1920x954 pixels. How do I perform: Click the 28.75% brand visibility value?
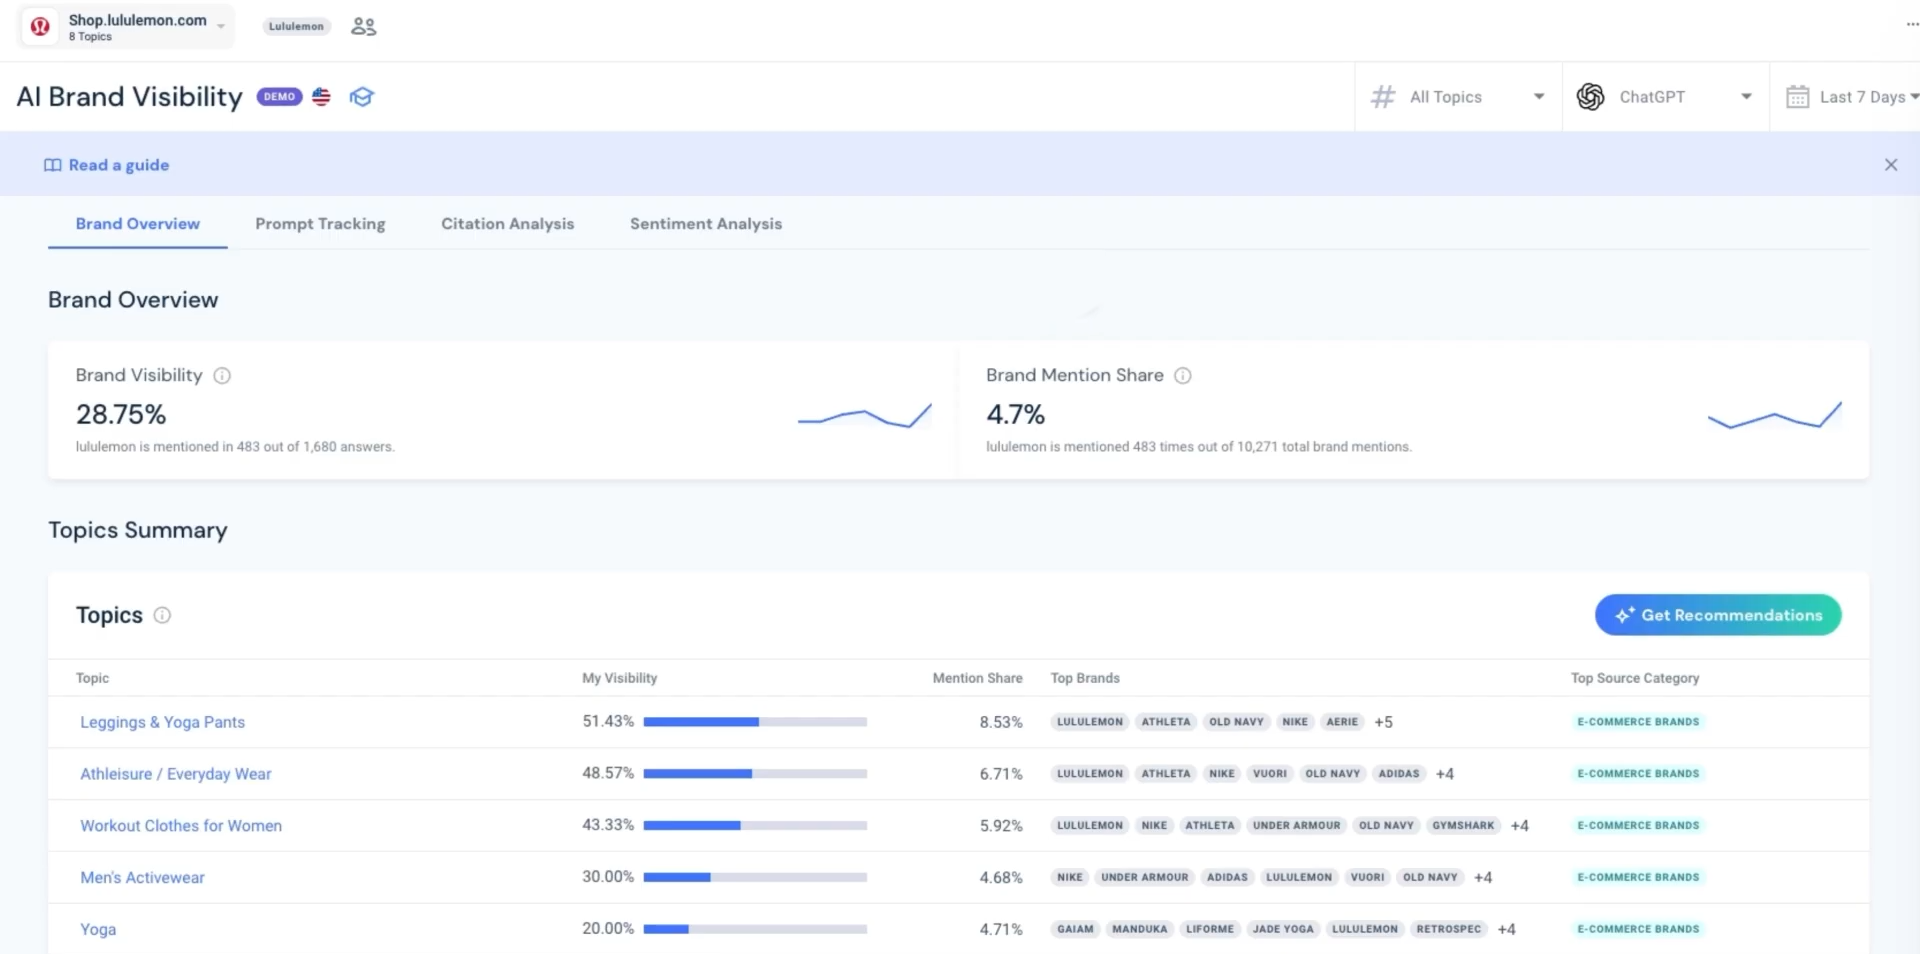pos(121,415)
